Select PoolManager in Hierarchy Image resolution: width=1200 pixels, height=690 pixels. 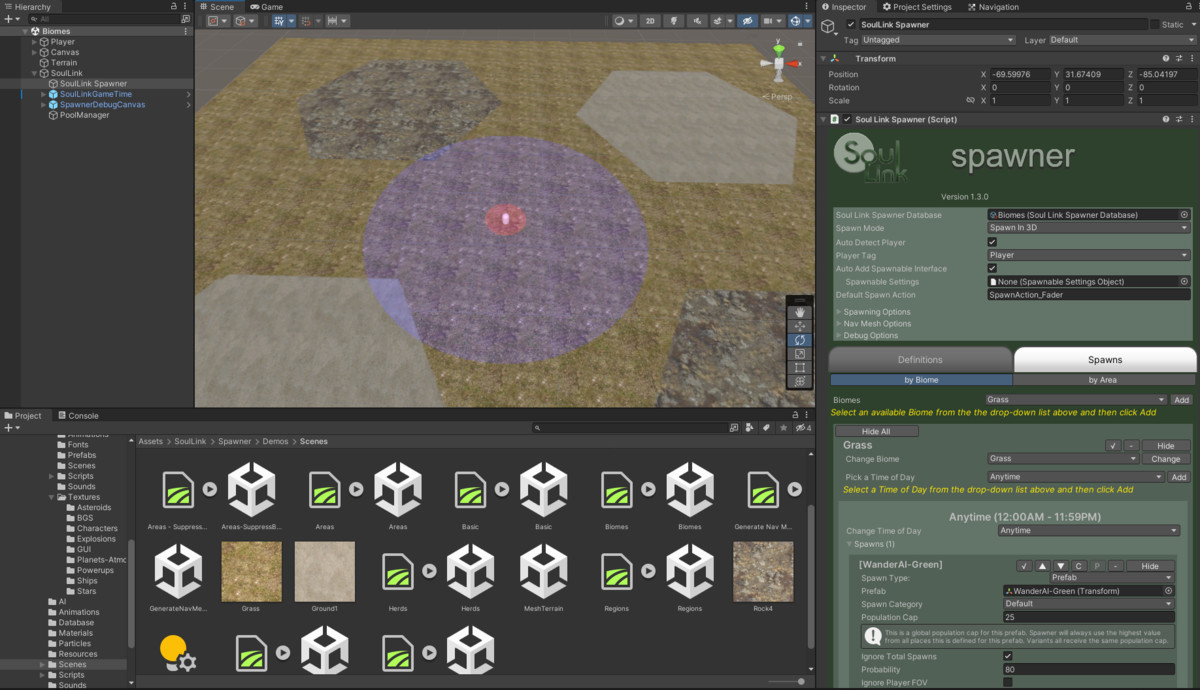point(83,115)
